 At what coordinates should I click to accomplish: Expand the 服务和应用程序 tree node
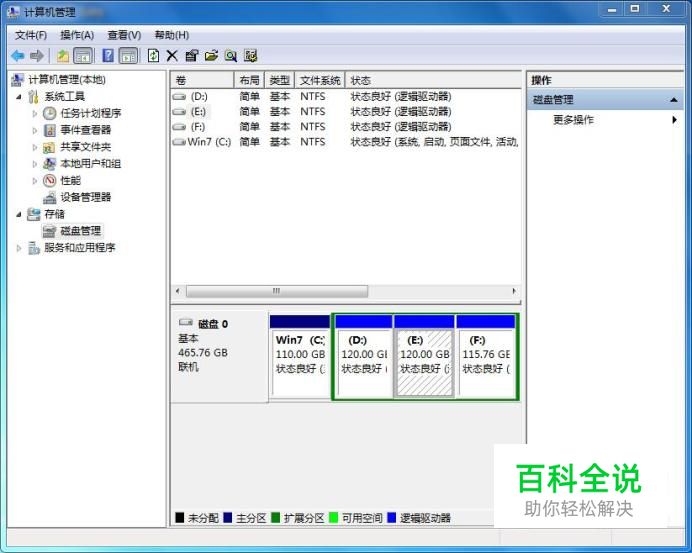click(x=19, y=248)
